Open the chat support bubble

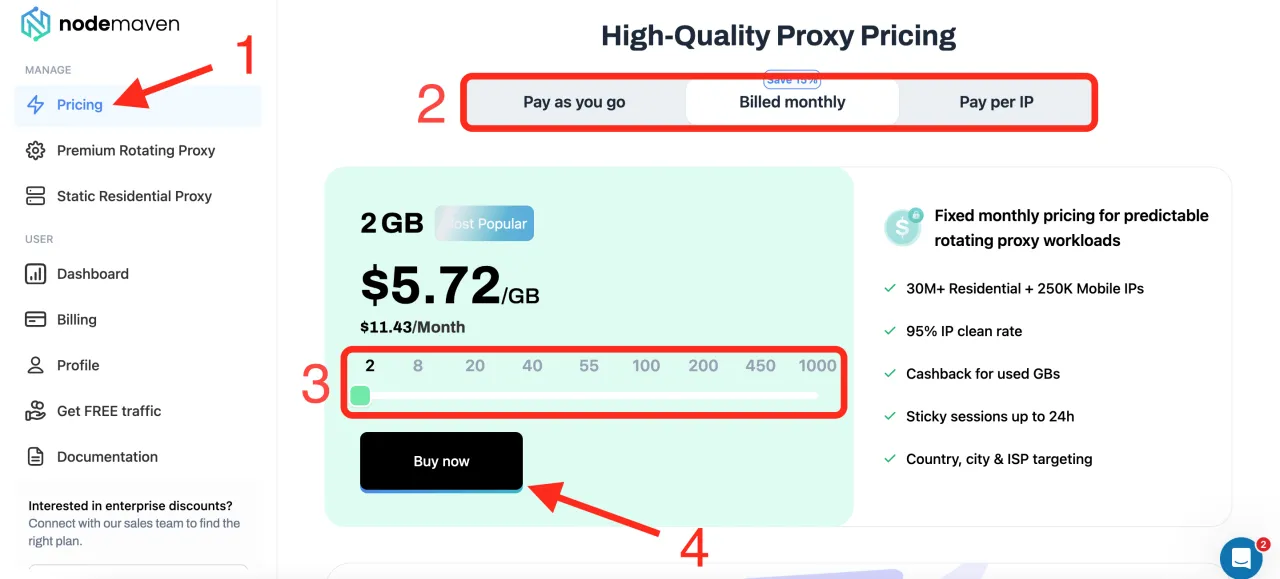tap(1241, 558)
